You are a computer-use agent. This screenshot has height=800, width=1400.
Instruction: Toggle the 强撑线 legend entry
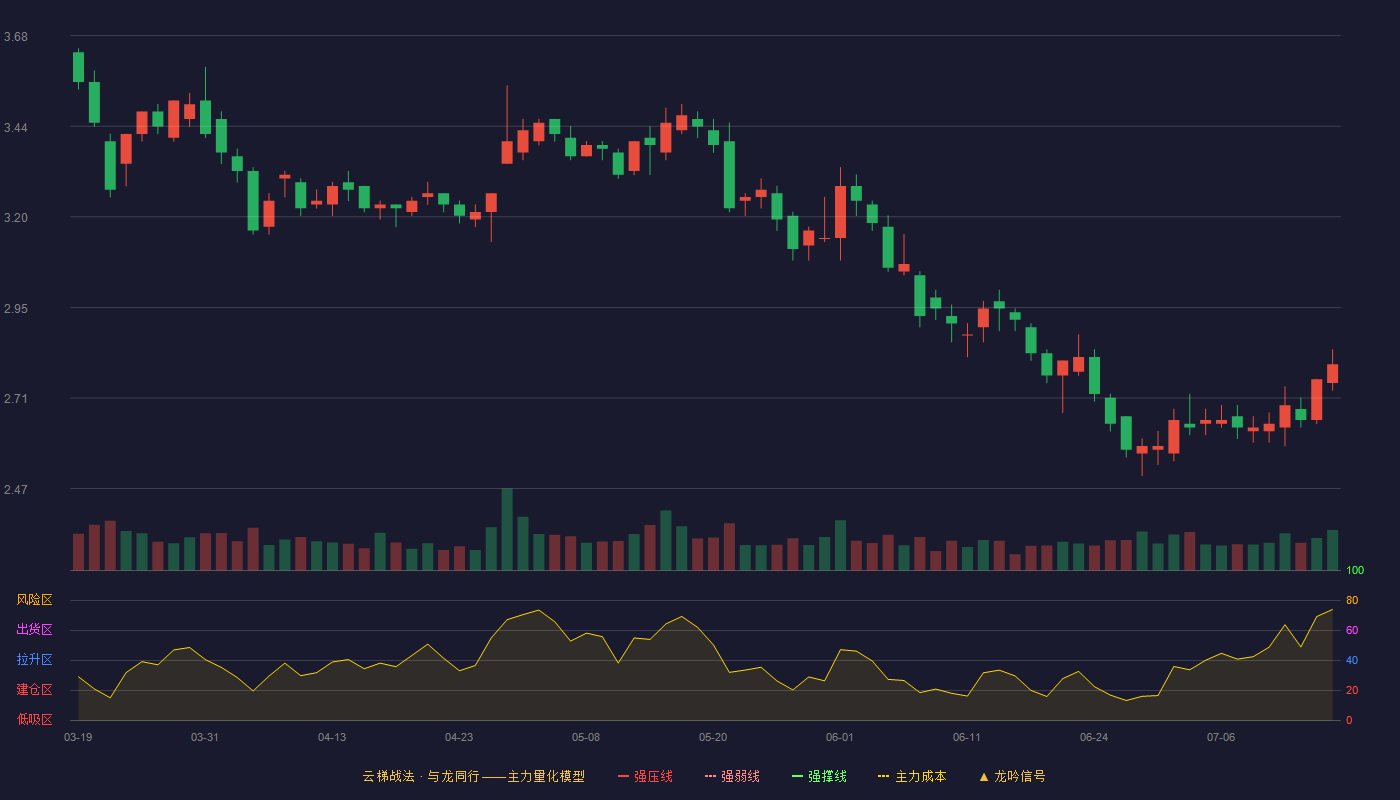(x=819, y=776)
